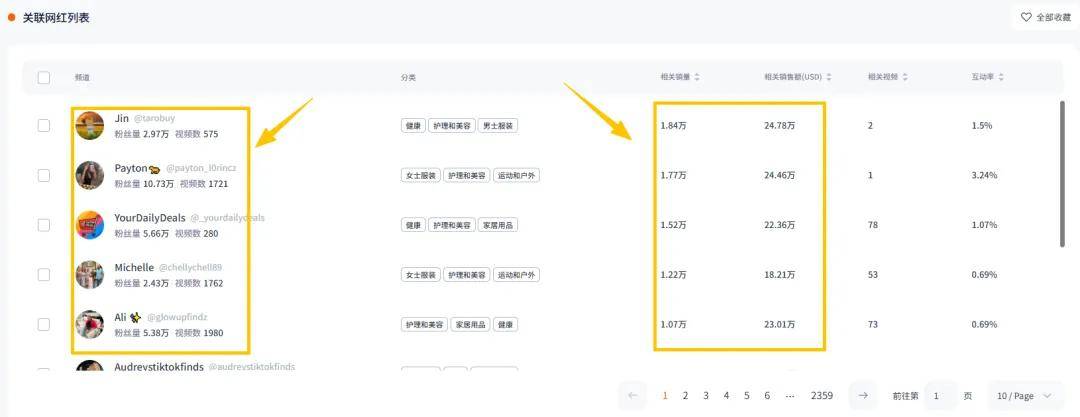1080x417 pixels.
Task: Sort by 相关销量 column arrows
Action: click(x=697, y=77)
